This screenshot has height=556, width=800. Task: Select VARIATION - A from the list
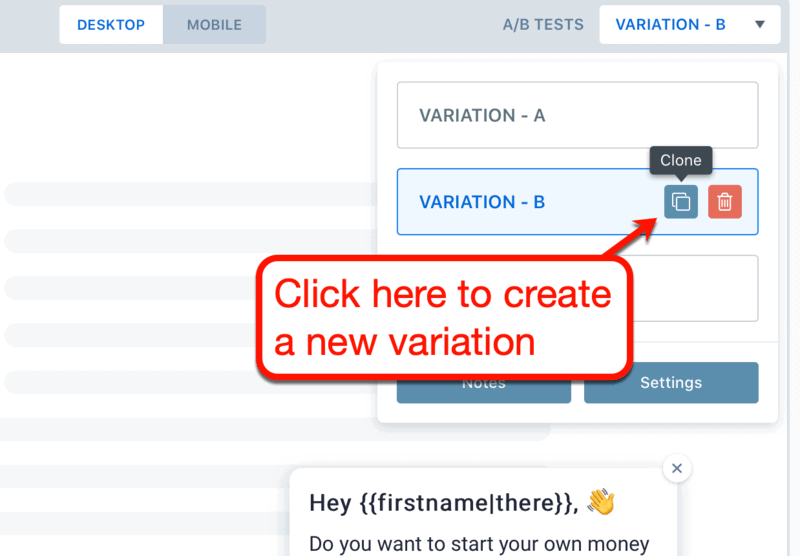577,115
